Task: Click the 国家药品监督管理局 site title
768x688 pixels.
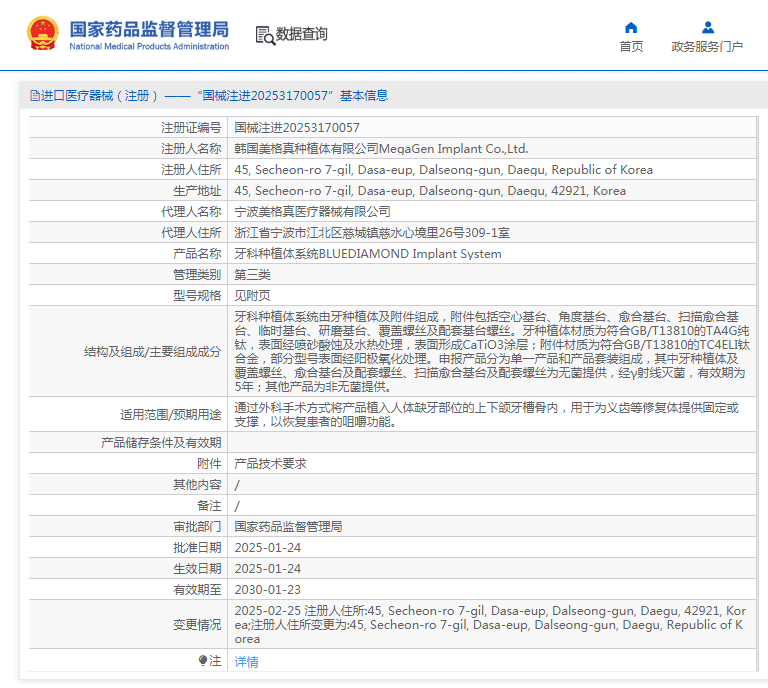Action: (x=149, y=28)
